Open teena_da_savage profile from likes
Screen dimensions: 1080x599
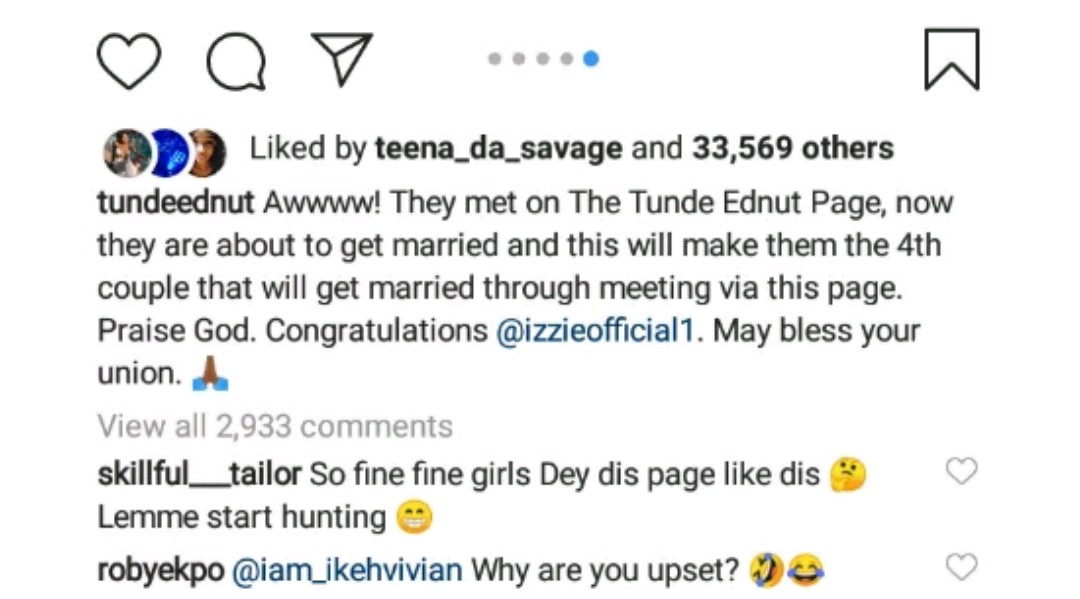(x=498, y=149)
